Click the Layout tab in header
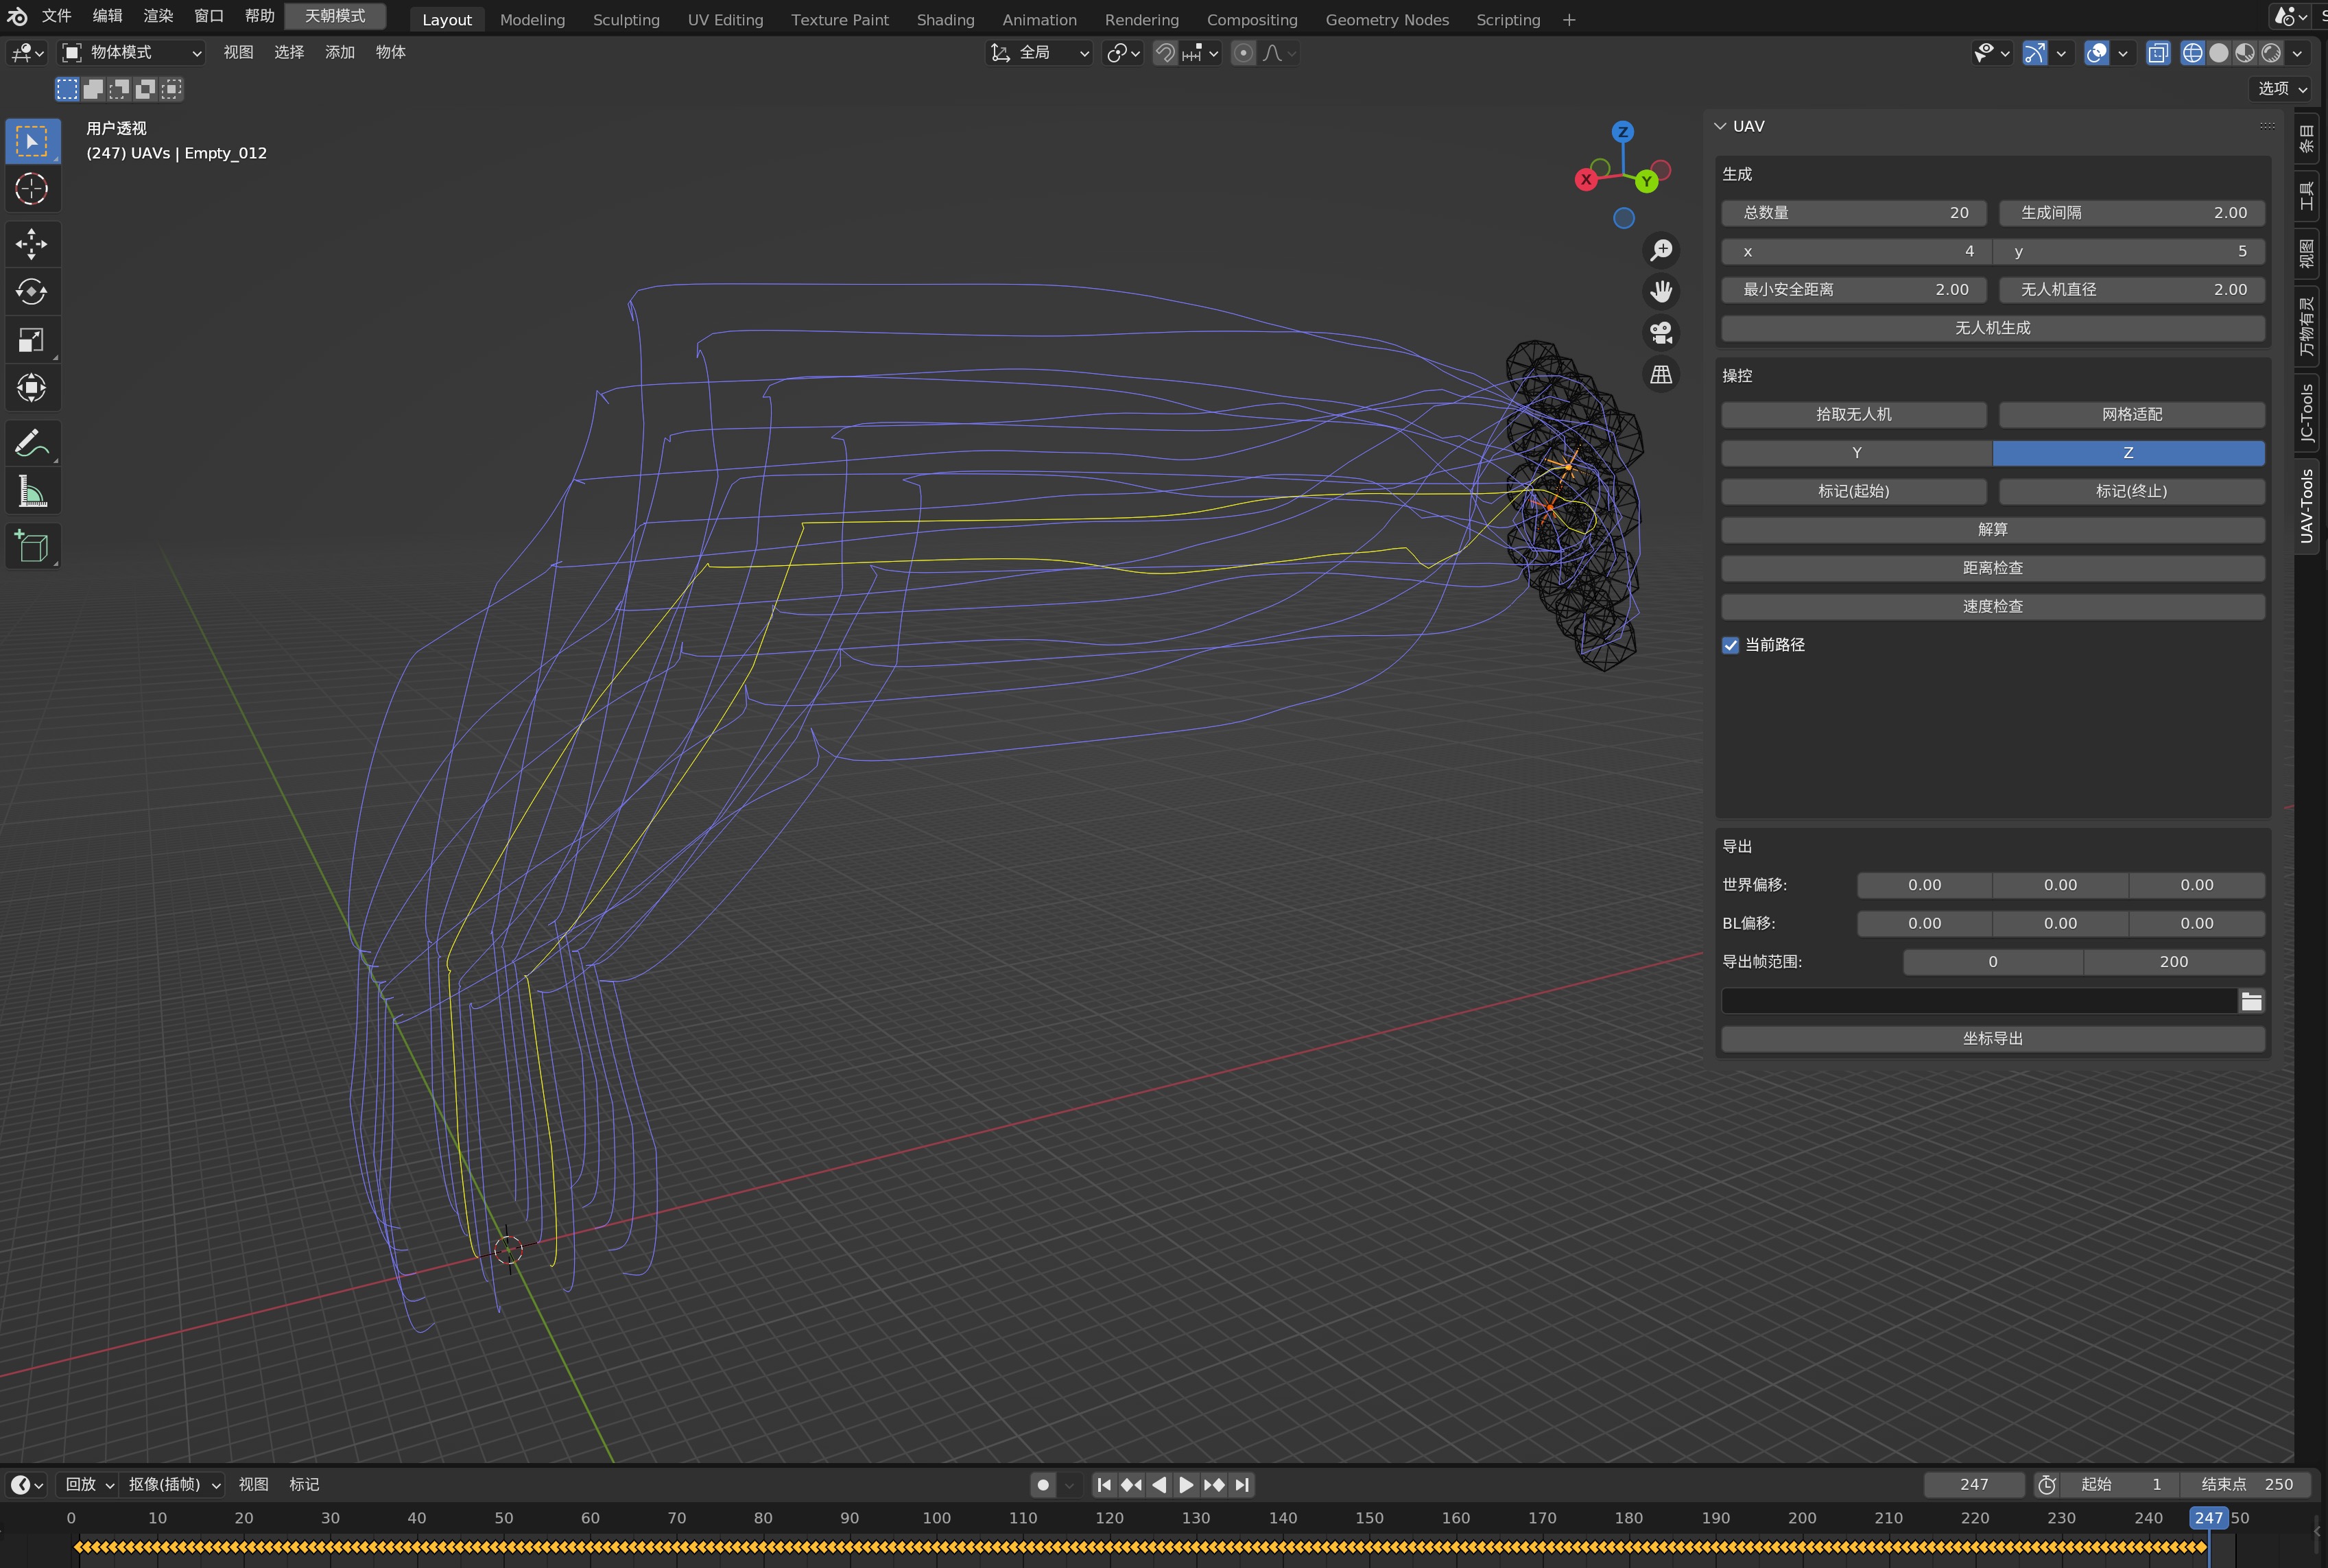The width and height of the screenshot is (2328, 1568). pyautogui.click(x=444, y=18)
